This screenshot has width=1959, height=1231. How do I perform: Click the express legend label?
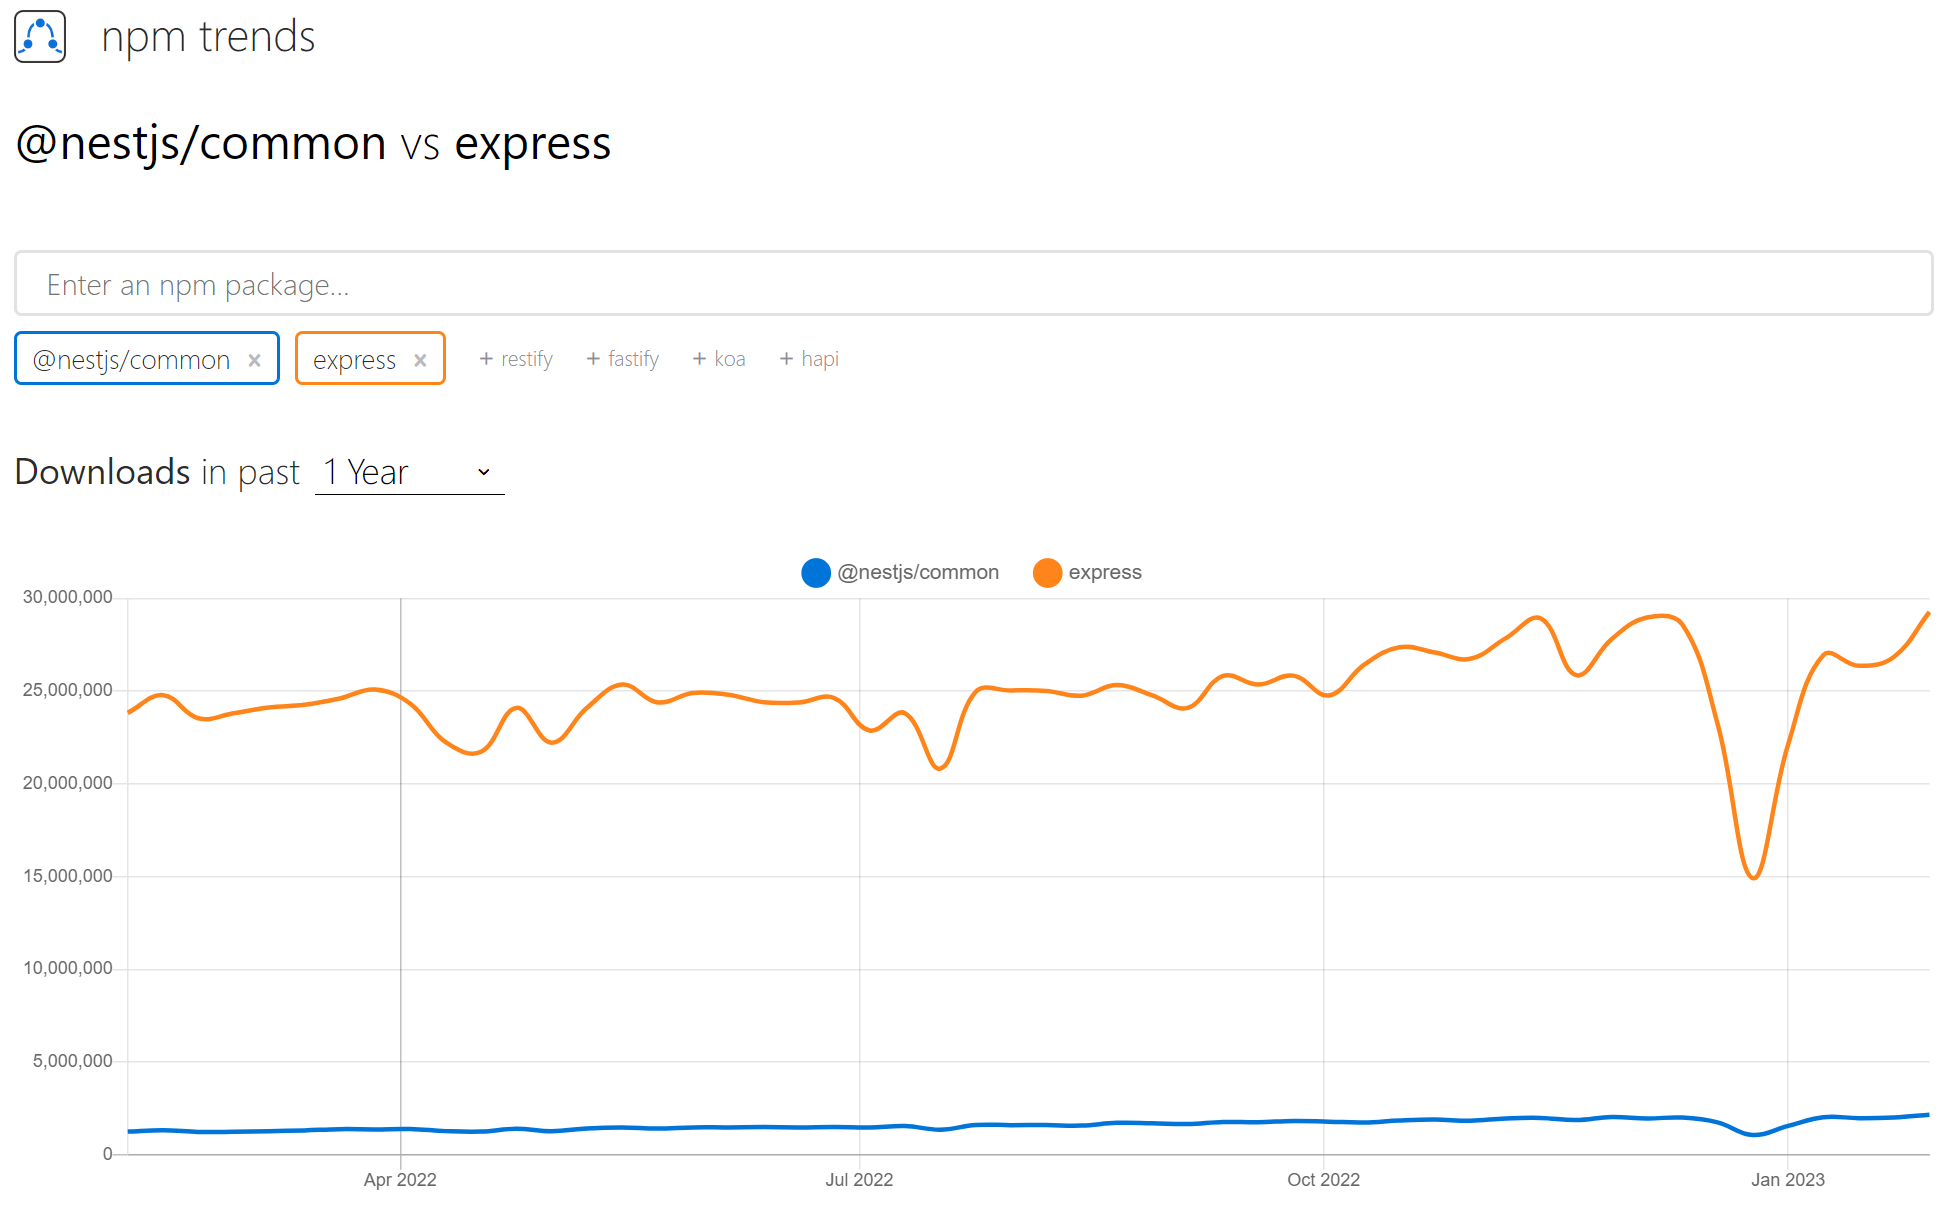[x=1105, y=573]
